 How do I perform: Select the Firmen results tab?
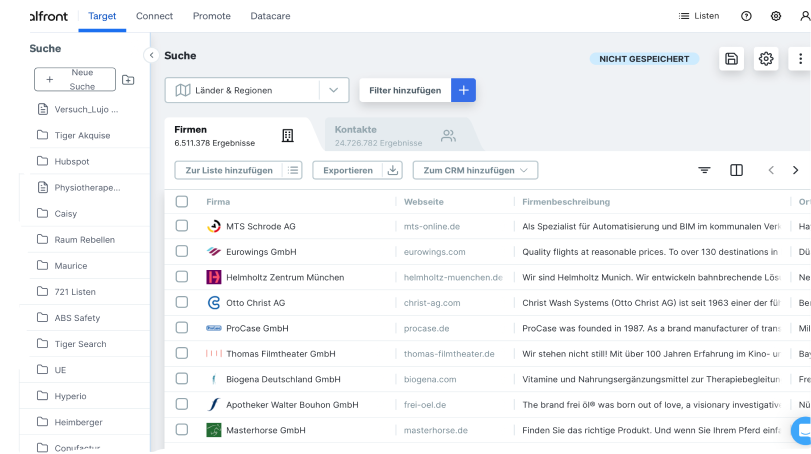click(x=238, y=135)
